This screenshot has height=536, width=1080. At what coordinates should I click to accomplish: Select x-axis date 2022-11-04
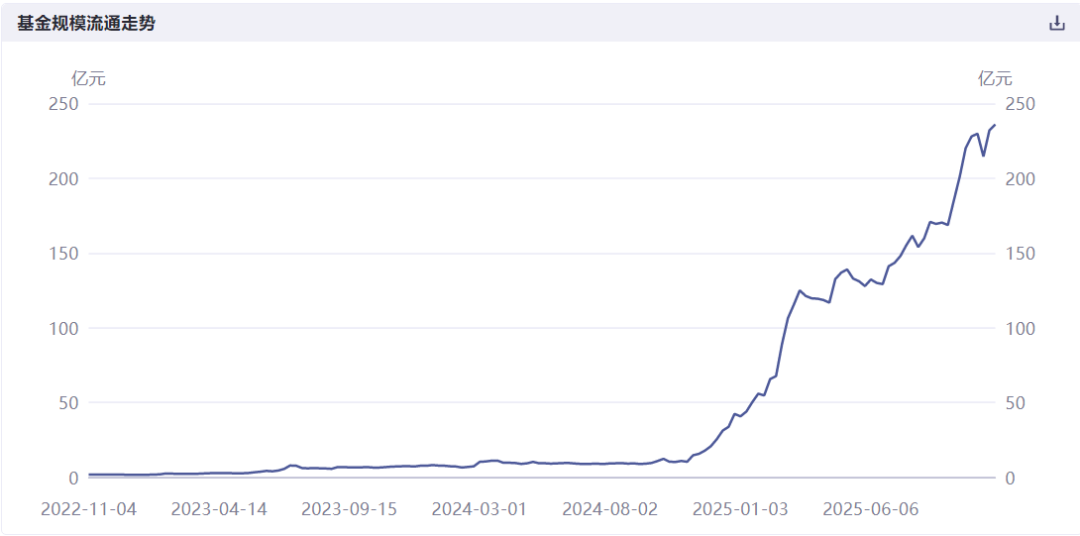[89, 509]
